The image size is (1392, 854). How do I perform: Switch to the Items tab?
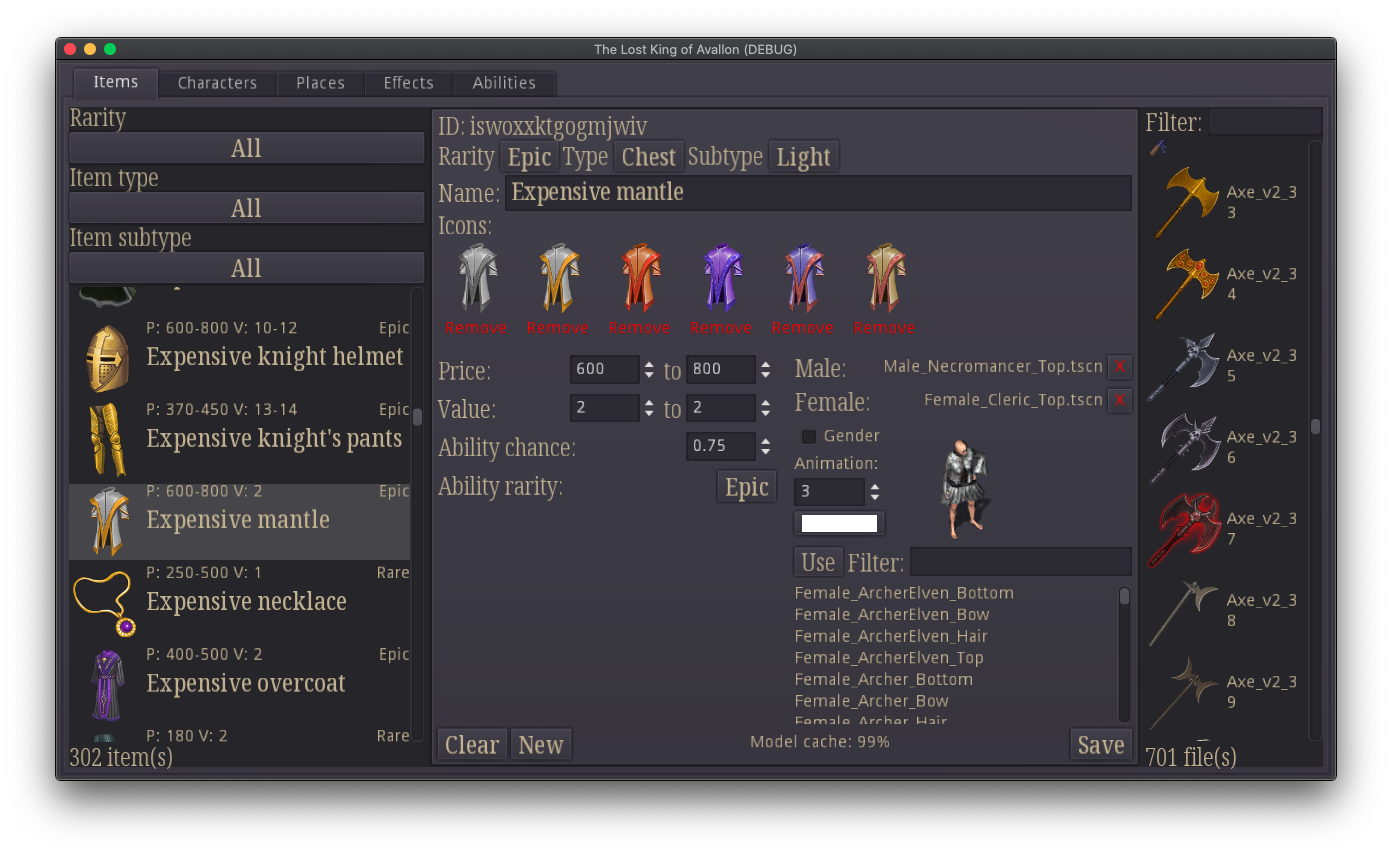[x=116, y=82]
